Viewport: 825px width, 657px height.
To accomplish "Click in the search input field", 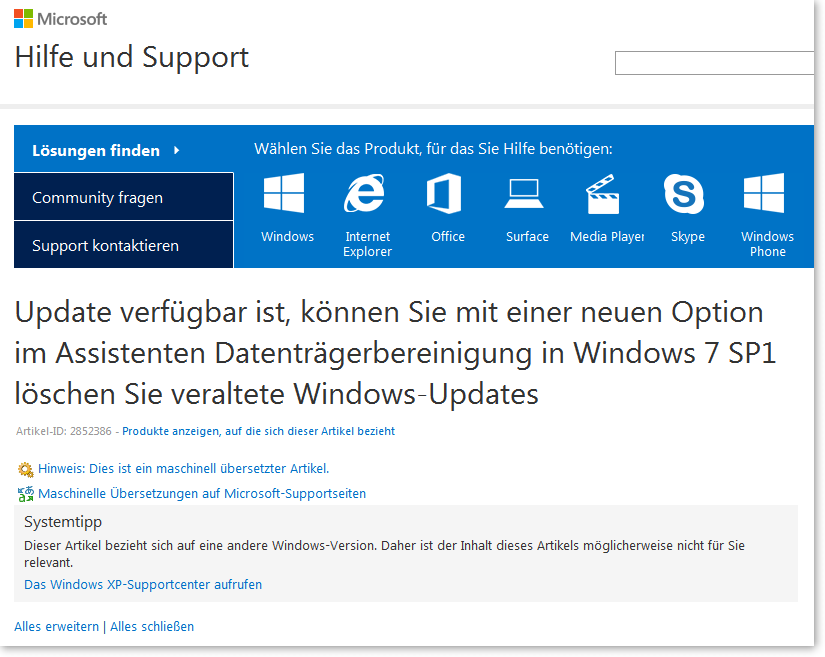I will [714, 63].
